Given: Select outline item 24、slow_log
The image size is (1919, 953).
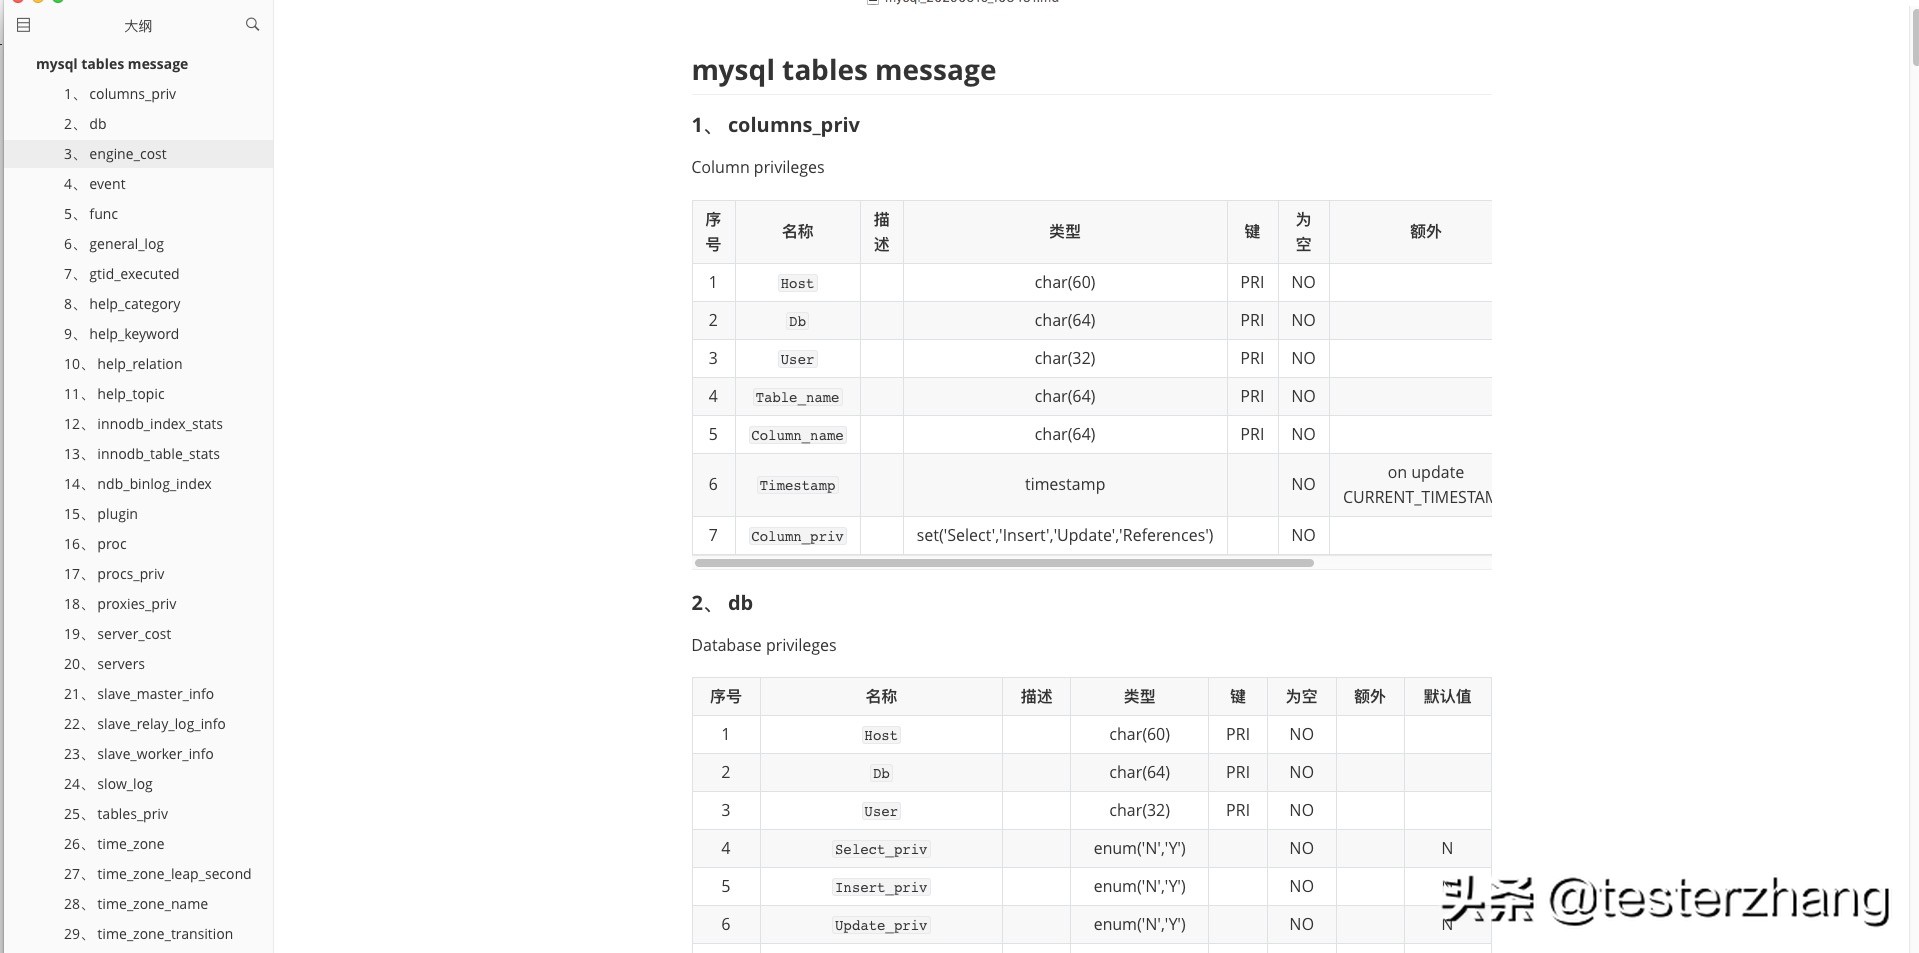Looking at the screenshot, I should pyautogui.click(x=108, y=784).
